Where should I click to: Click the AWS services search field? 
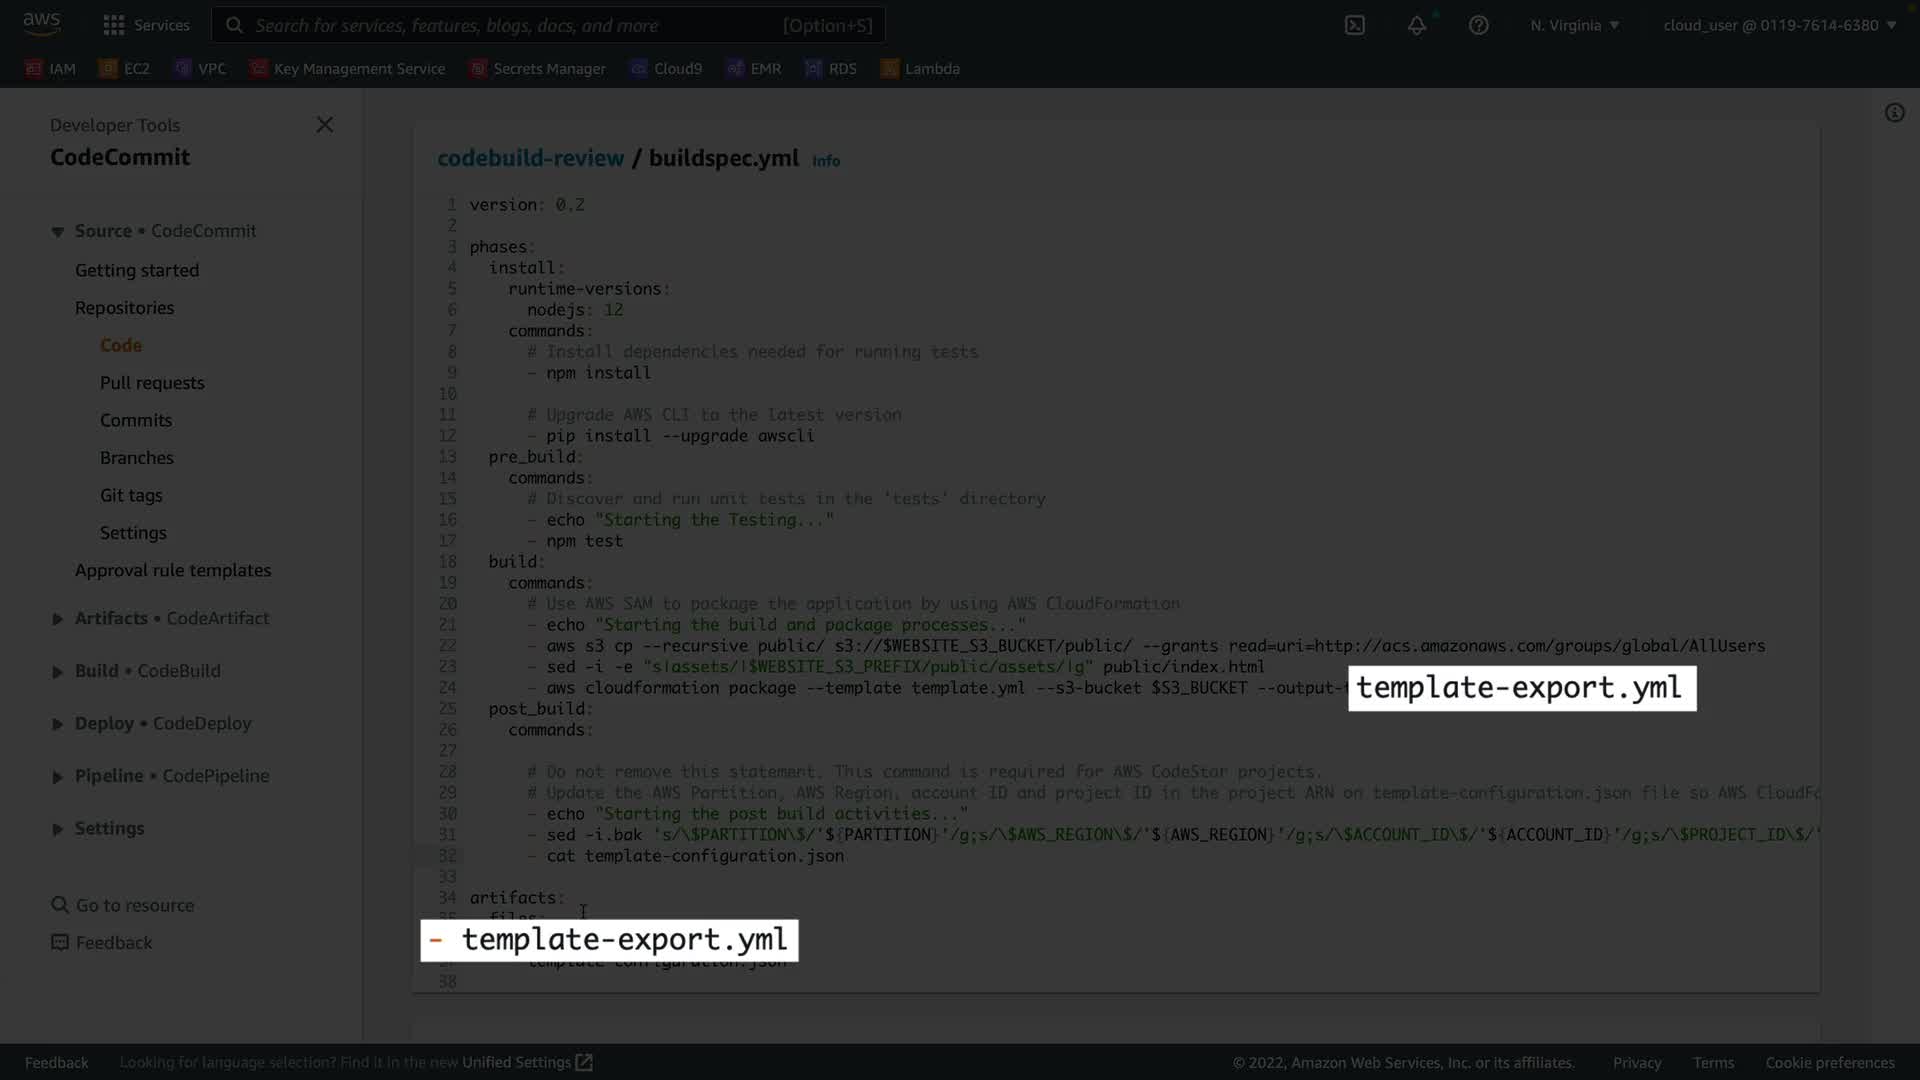548,25
